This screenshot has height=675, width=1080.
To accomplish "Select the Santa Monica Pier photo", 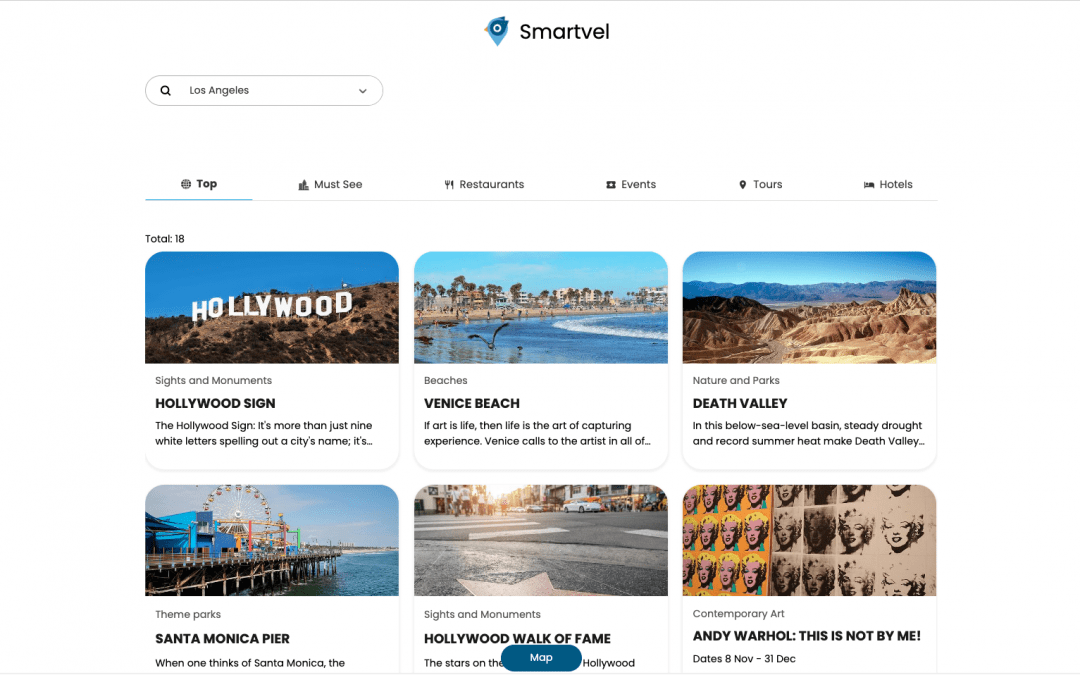I will [271, 540].
